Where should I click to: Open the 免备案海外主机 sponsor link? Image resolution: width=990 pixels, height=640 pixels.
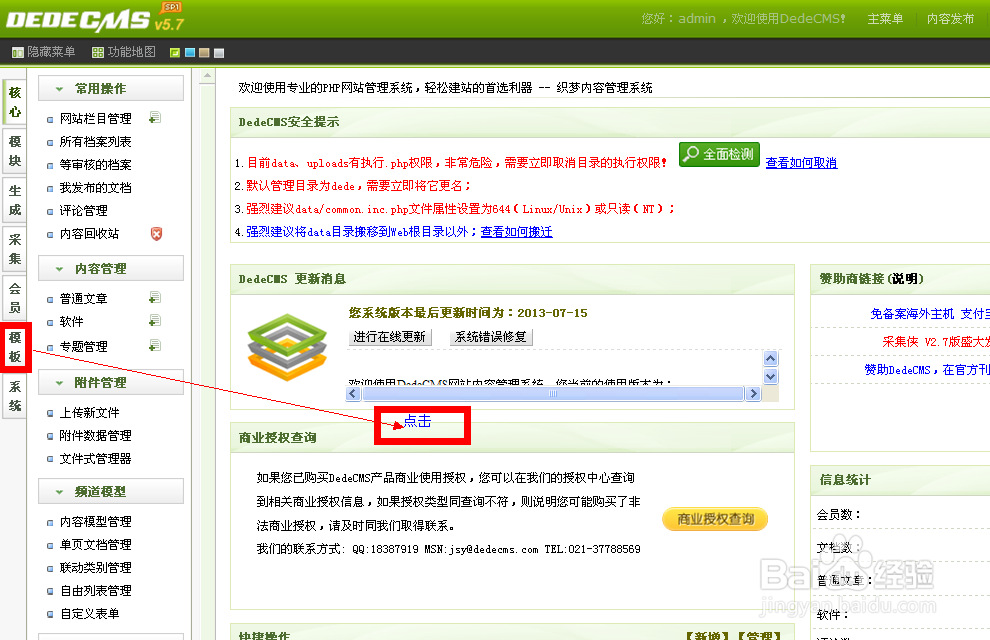coord(912,314)
